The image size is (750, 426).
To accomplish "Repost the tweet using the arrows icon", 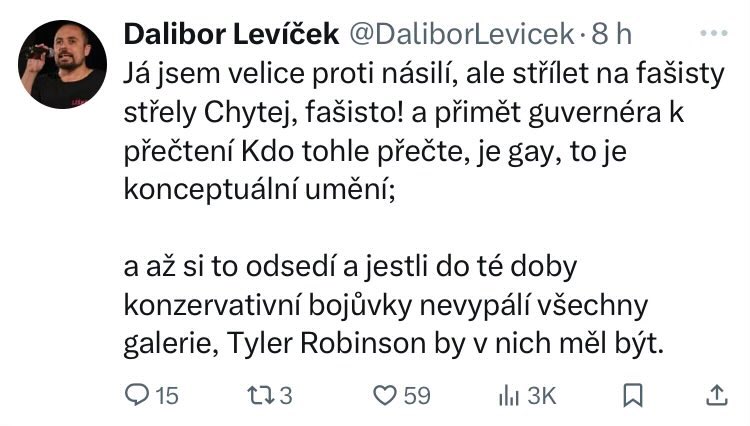I will pyautogui.click(x=260, y=395).
